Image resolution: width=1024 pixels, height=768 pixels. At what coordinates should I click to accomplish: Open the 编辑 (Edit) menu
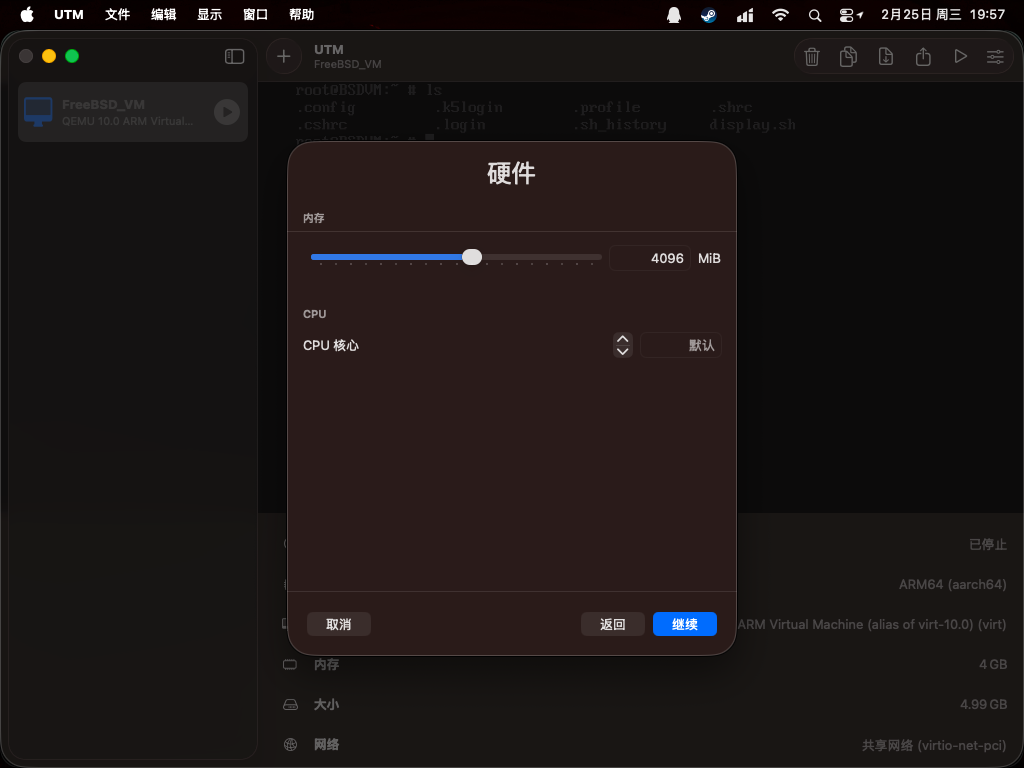pos(163,14)
